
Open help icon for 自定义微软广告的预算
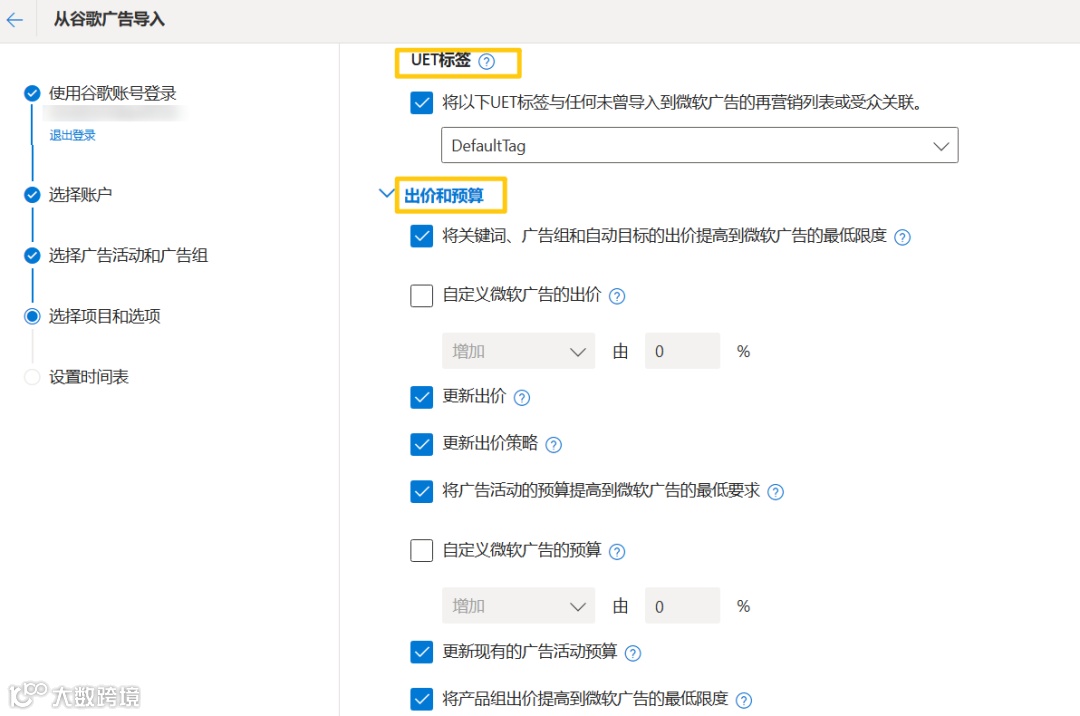click(x=617, y=551)
